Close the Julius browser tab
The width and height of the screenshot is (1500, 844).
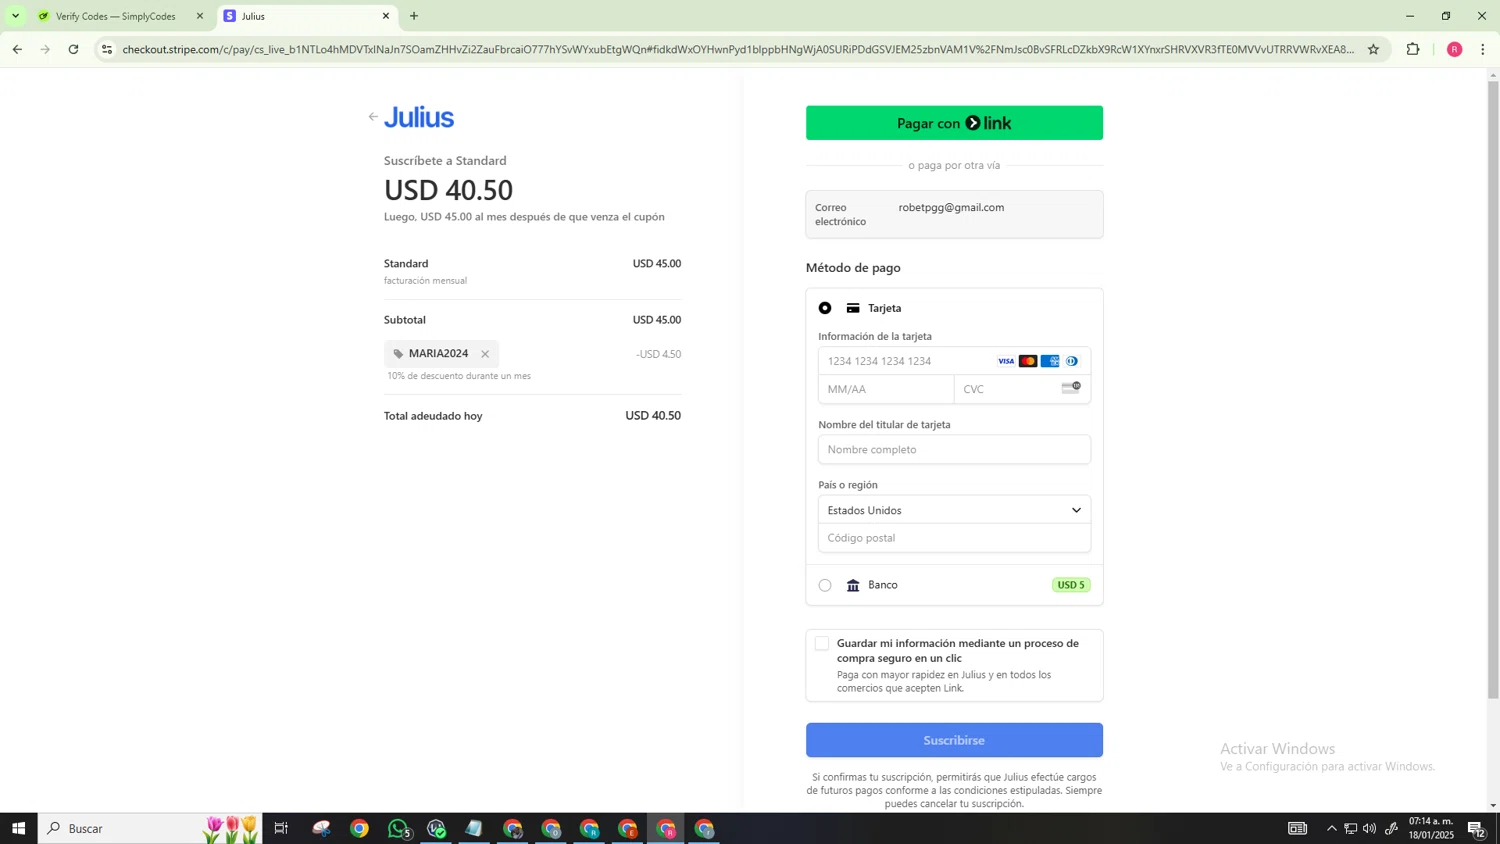point(386,16)
